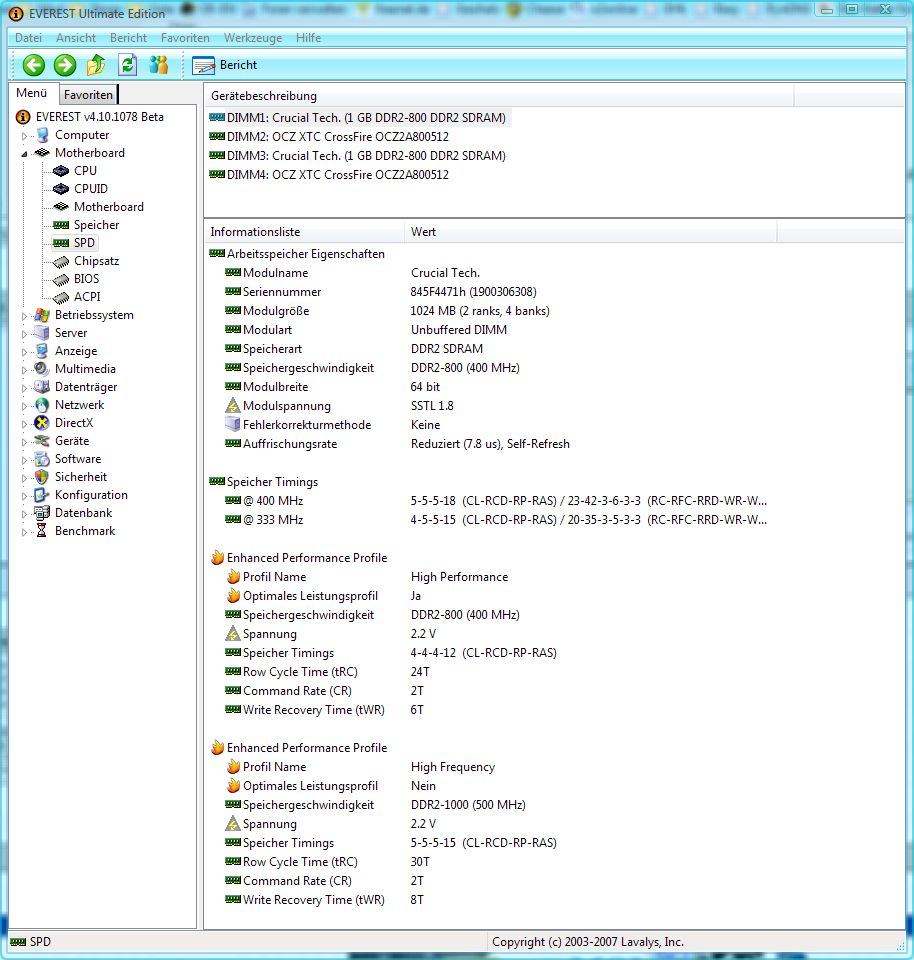Select DIMM4 OCZ XTC CrossFire row

click(x=329, y=175)
